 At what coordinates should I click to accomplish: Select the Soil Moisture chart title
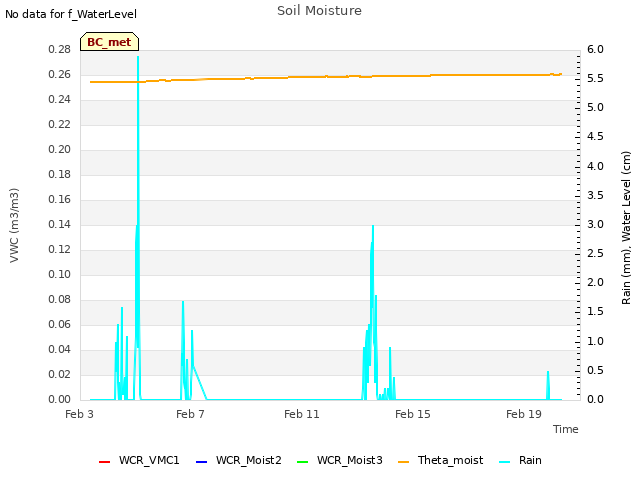(x=319, y=11)
